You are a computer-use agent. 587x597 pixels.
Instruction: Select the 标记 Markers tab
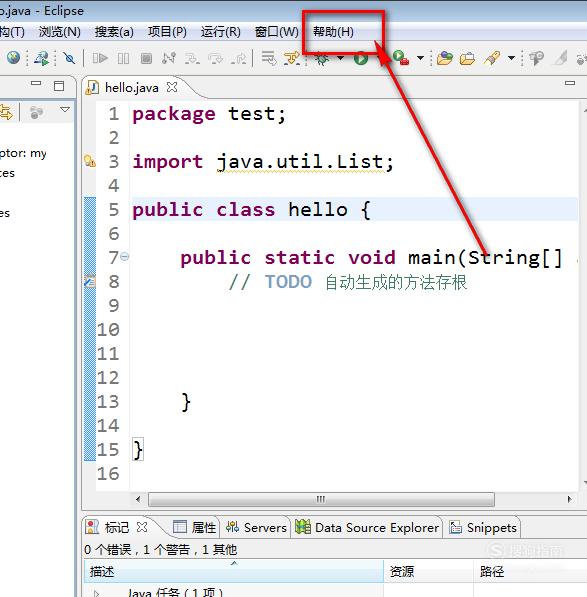point(116,528)
